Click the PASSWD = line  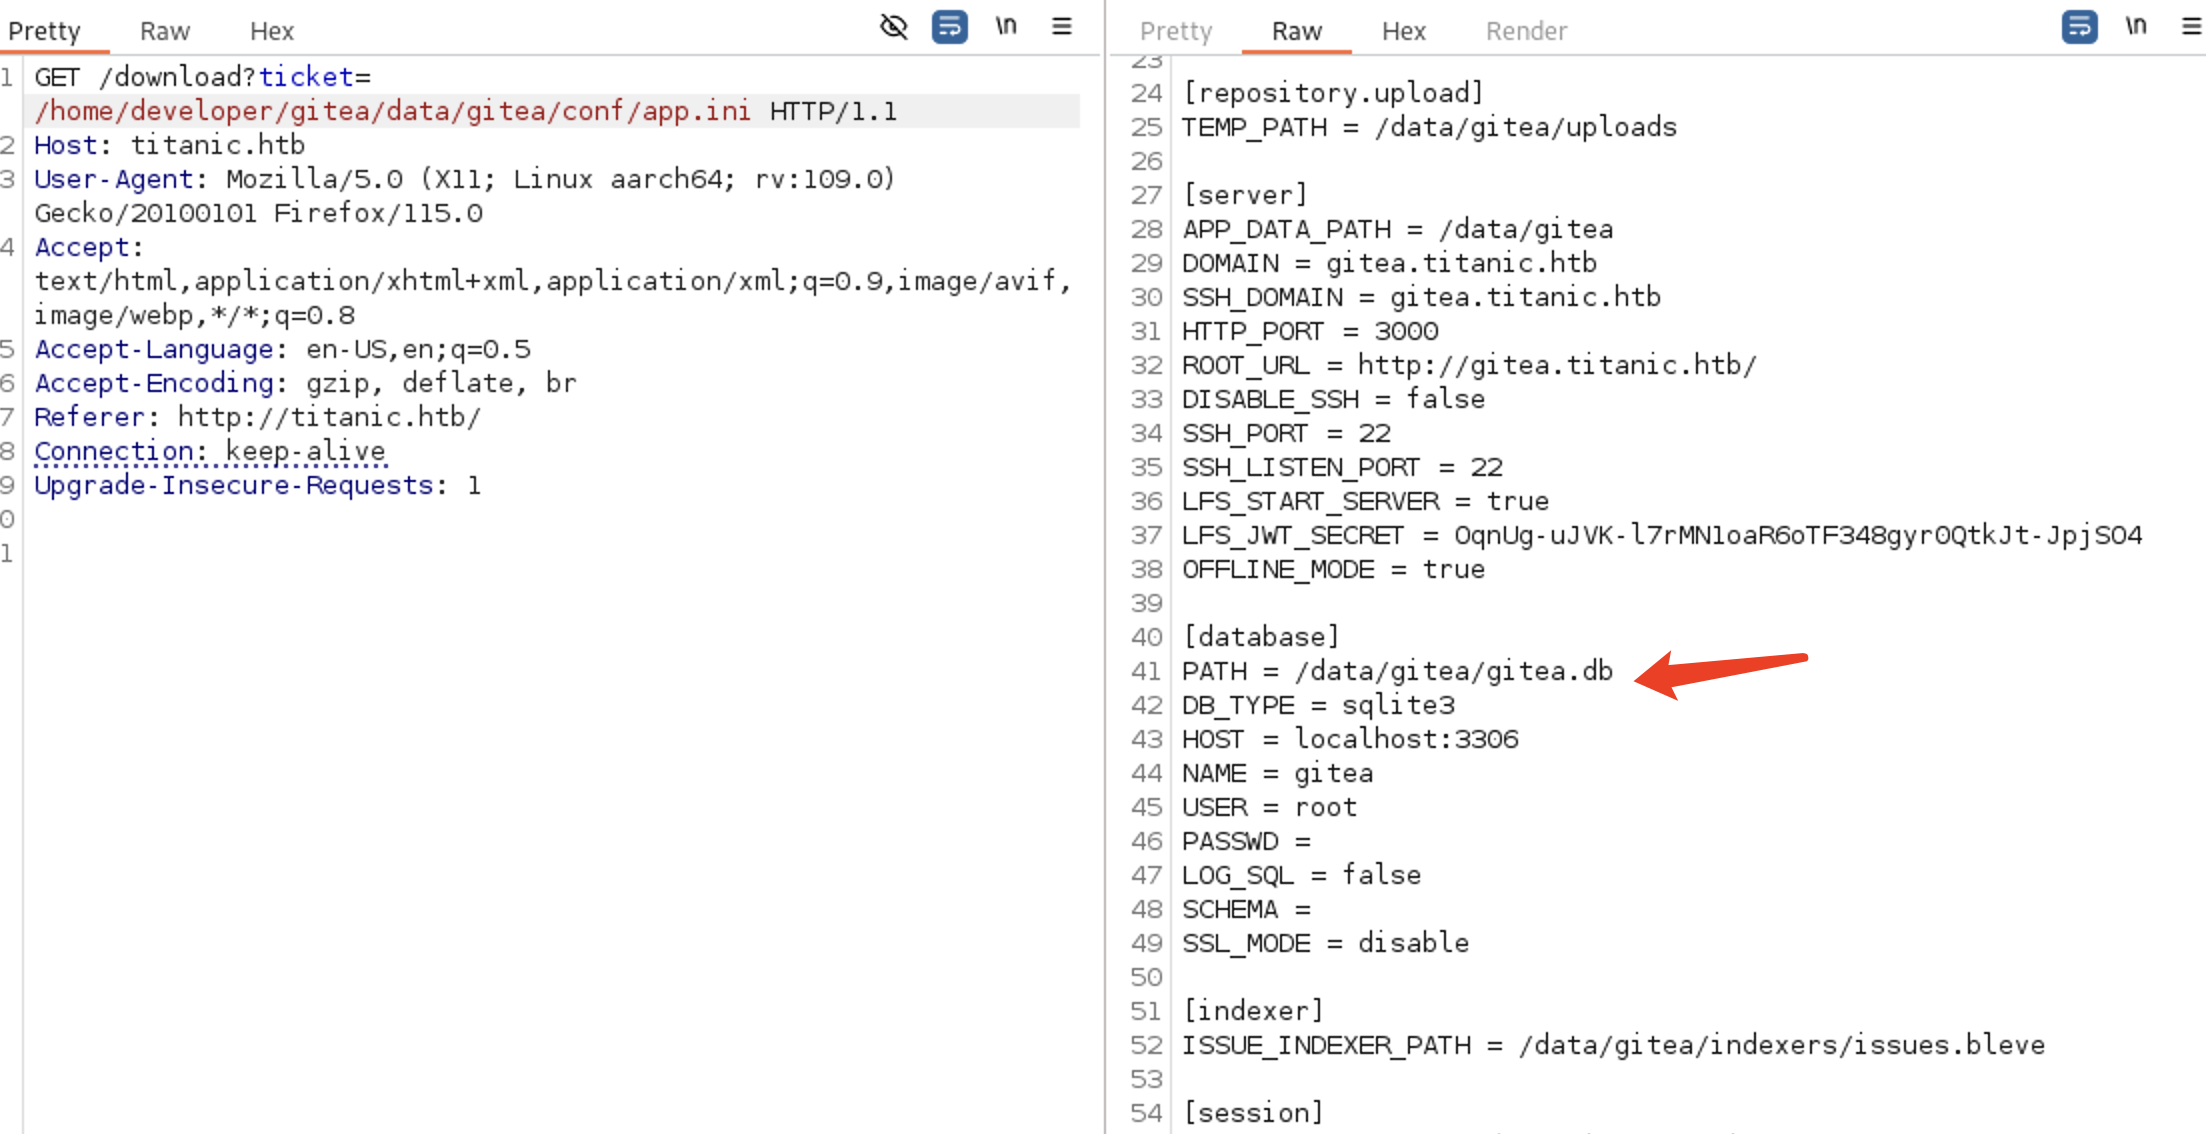click(x=1246, y=841)
